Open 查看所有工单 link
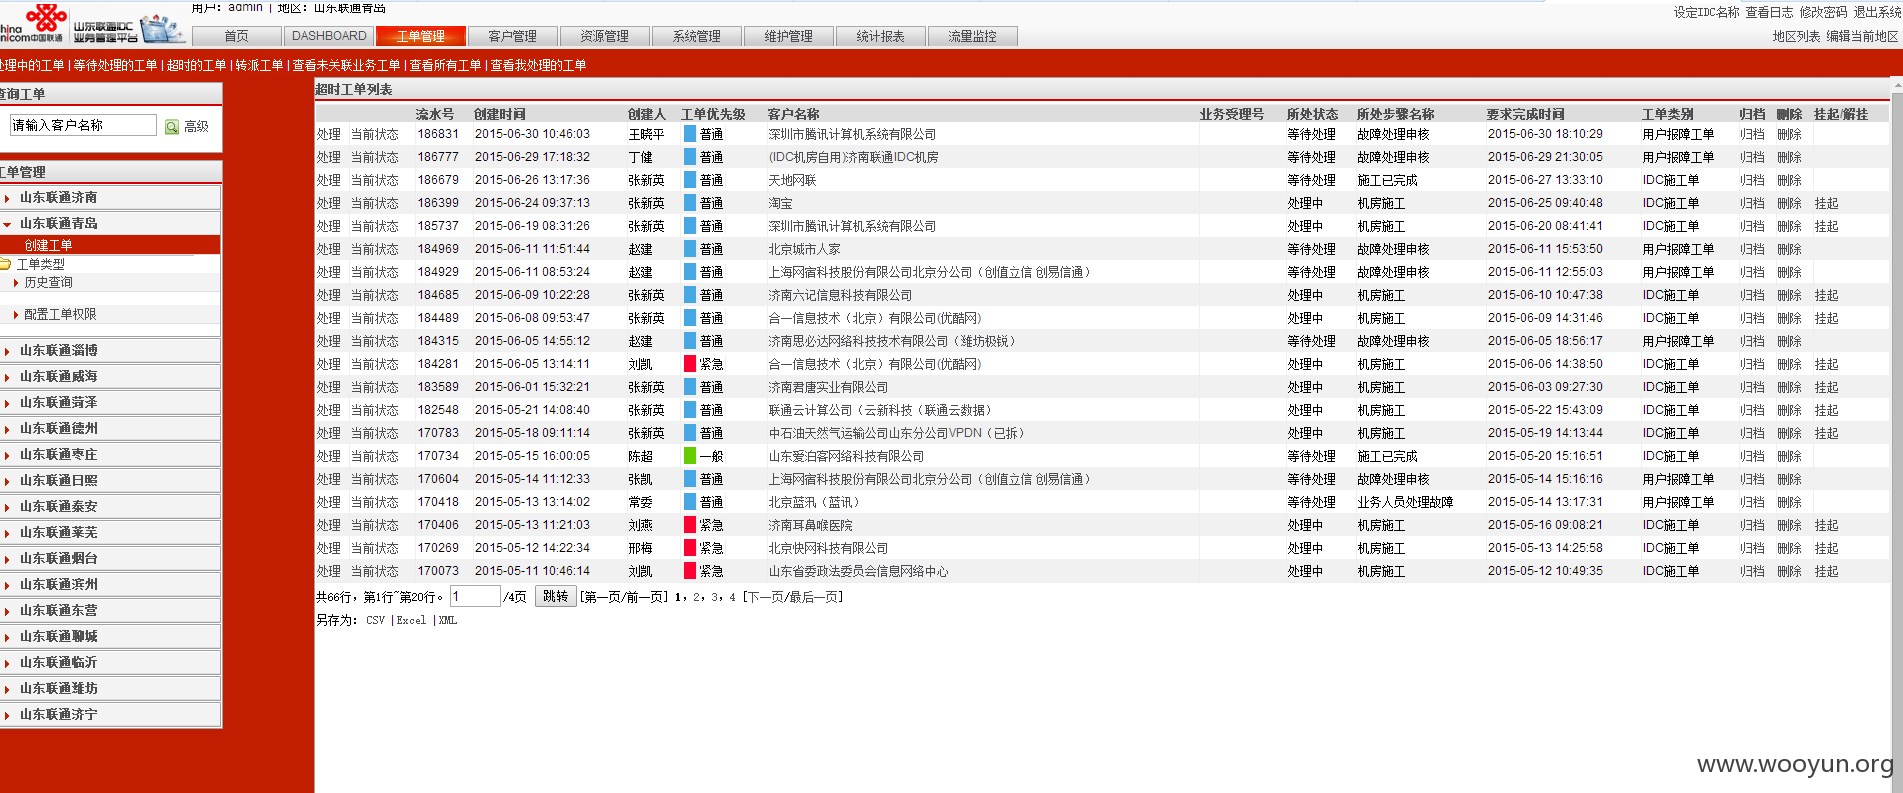The height and width of the screenshot is (793, 1903). click(445, 65)
